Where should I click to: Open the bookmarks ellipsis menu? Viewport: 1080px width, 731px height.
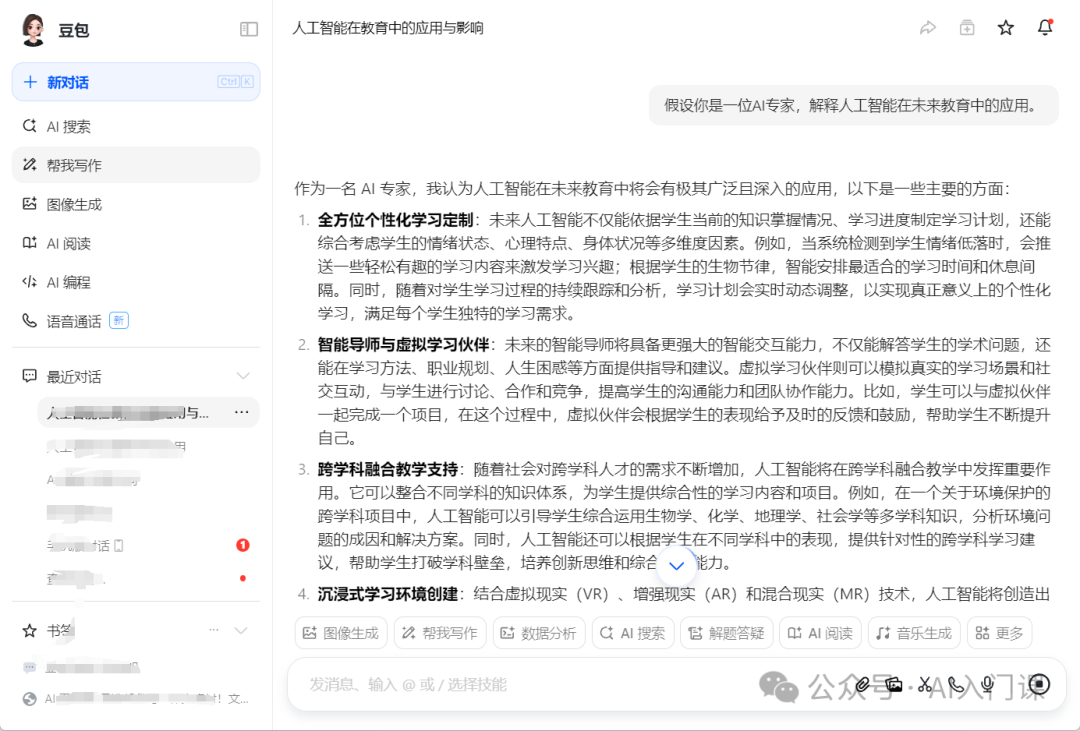(213, 630)
